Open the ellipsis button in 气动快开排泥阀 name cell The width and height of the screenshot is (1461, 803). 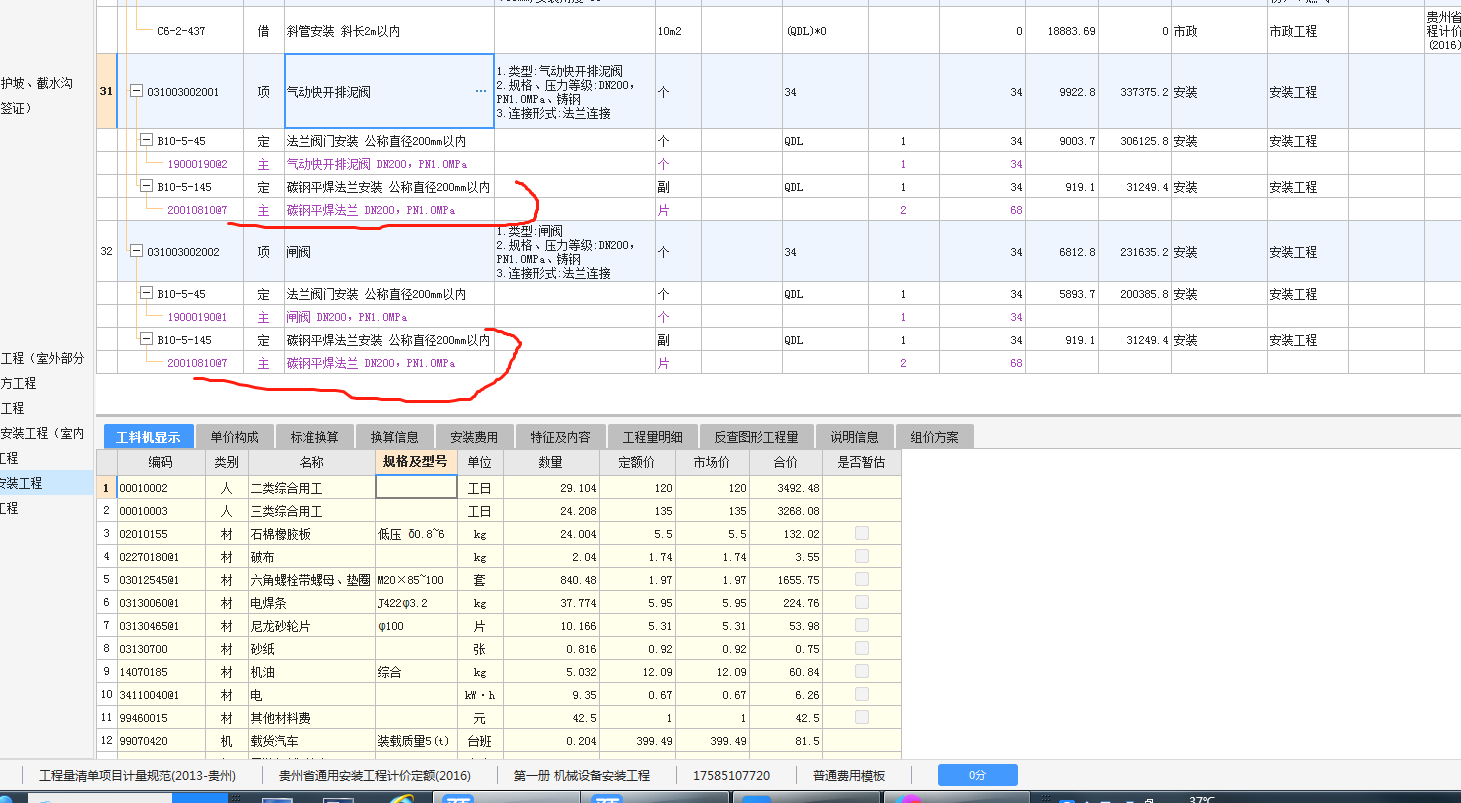point(481,91)
